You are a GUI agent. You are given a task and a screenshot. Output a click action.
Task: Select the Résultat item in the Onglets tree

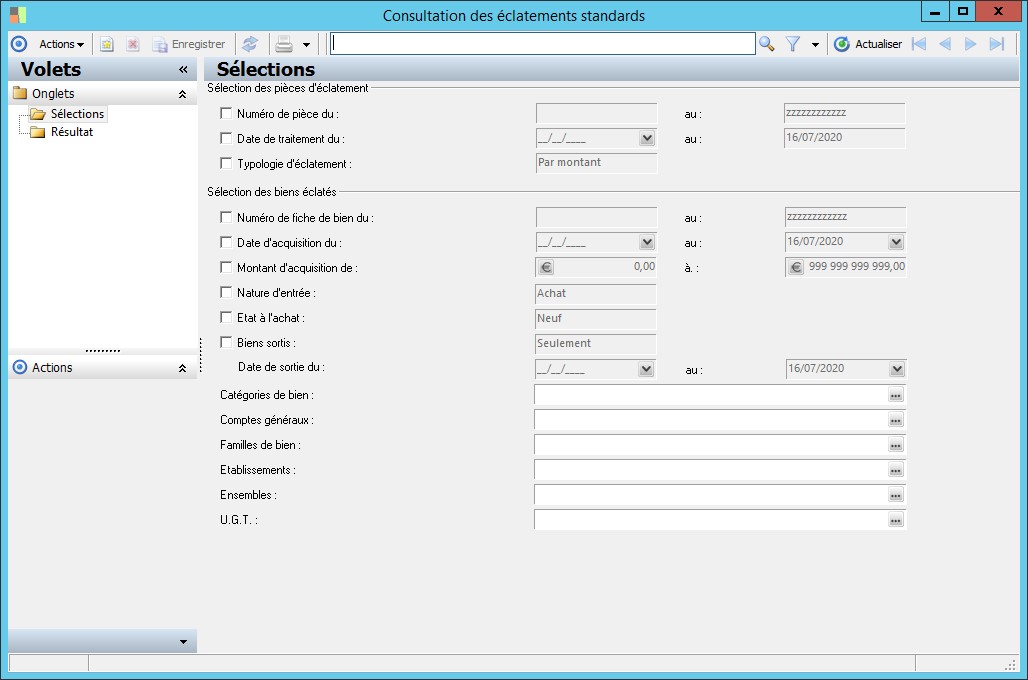tap(71, 132)
